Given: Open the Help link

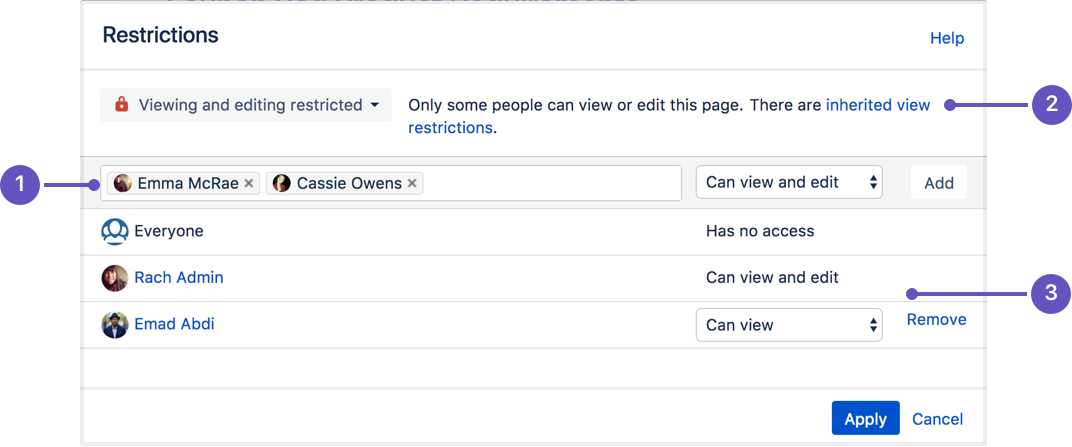Looking at the screenshot, I should tap(947, 38).
